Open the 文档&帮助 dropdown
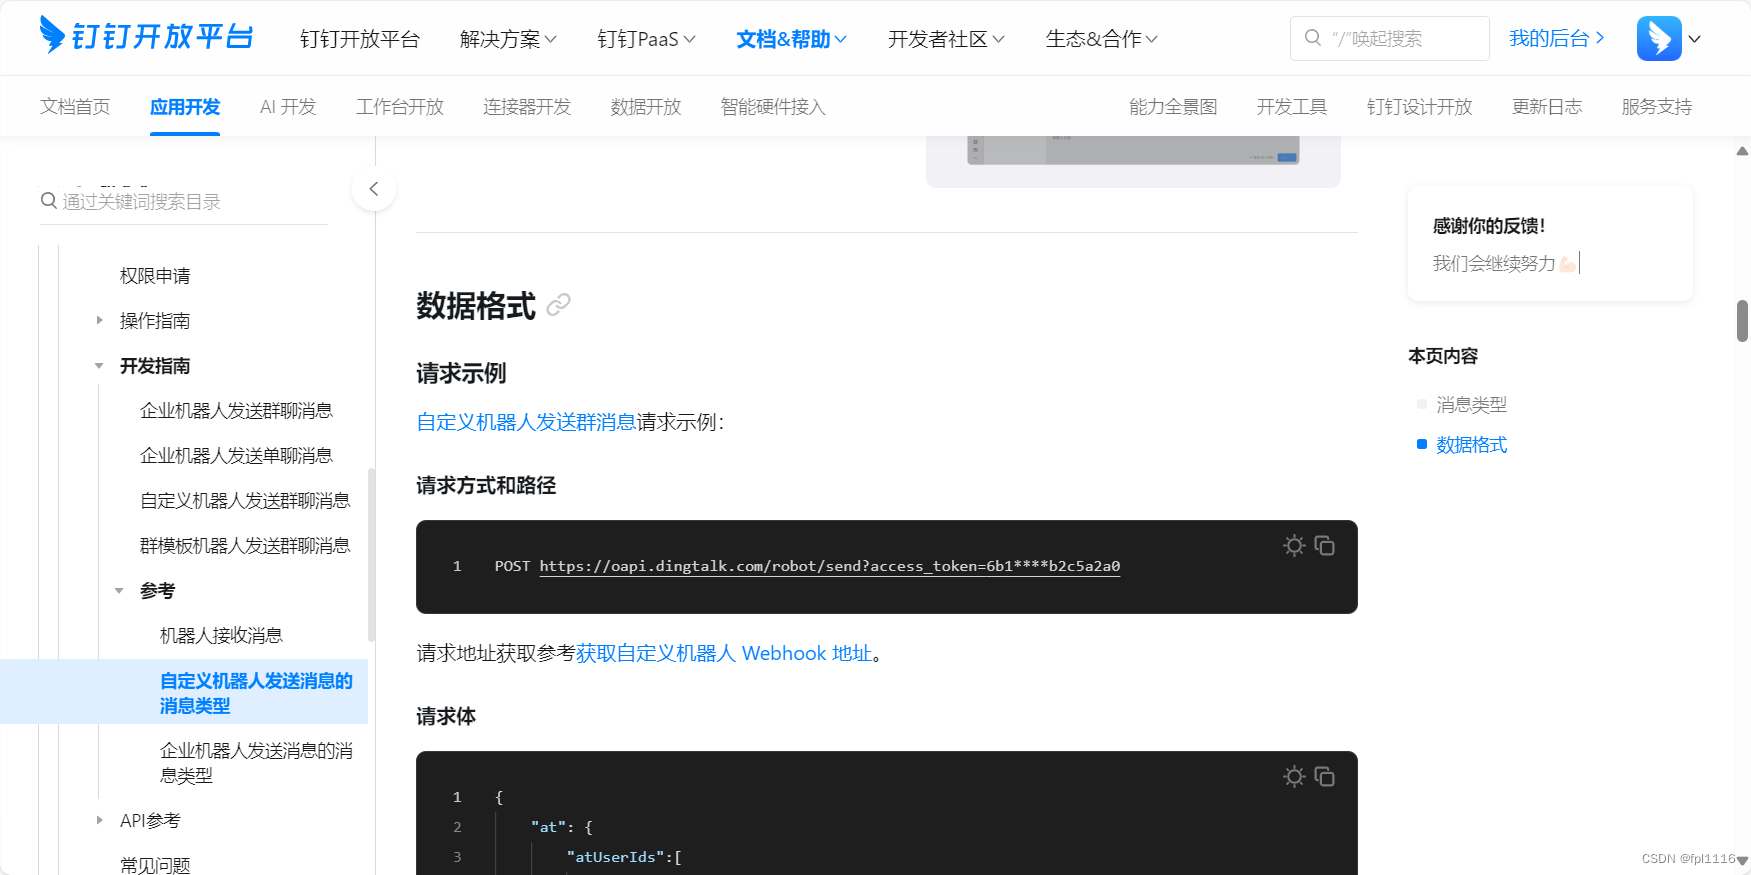 [791, 39]
